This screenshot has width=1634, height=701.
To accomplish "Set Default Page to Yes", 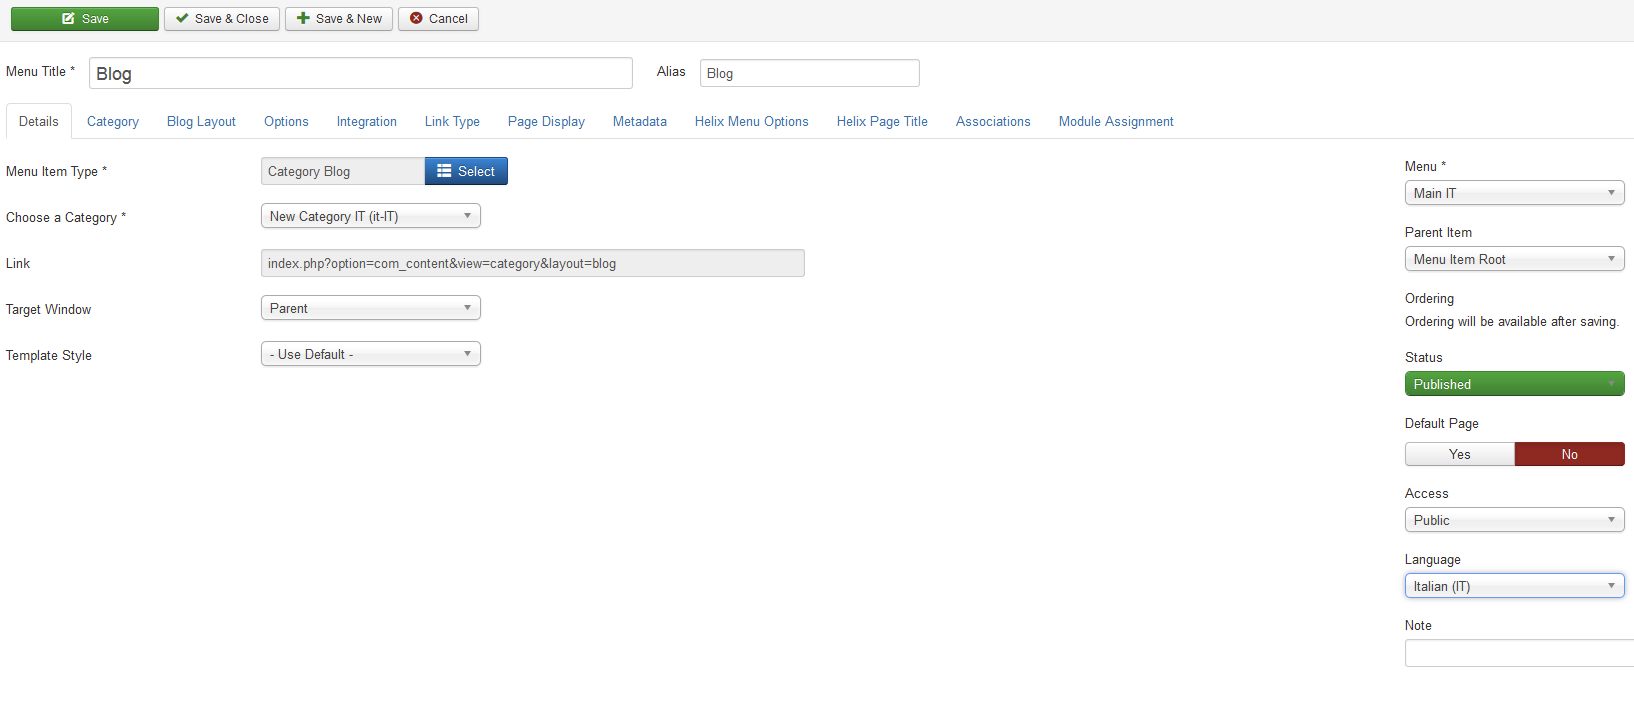I will point(1459,454).
